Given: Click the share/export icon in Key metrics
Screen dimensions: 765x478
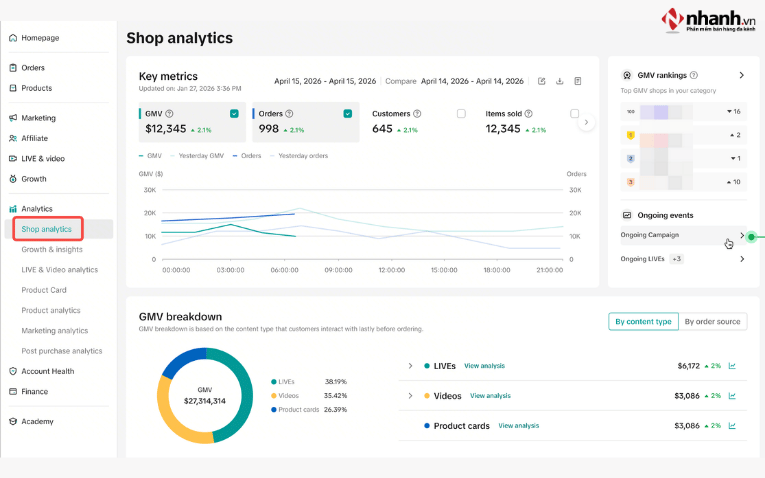Looking at the screenshot, I should (x=542, y=81).
